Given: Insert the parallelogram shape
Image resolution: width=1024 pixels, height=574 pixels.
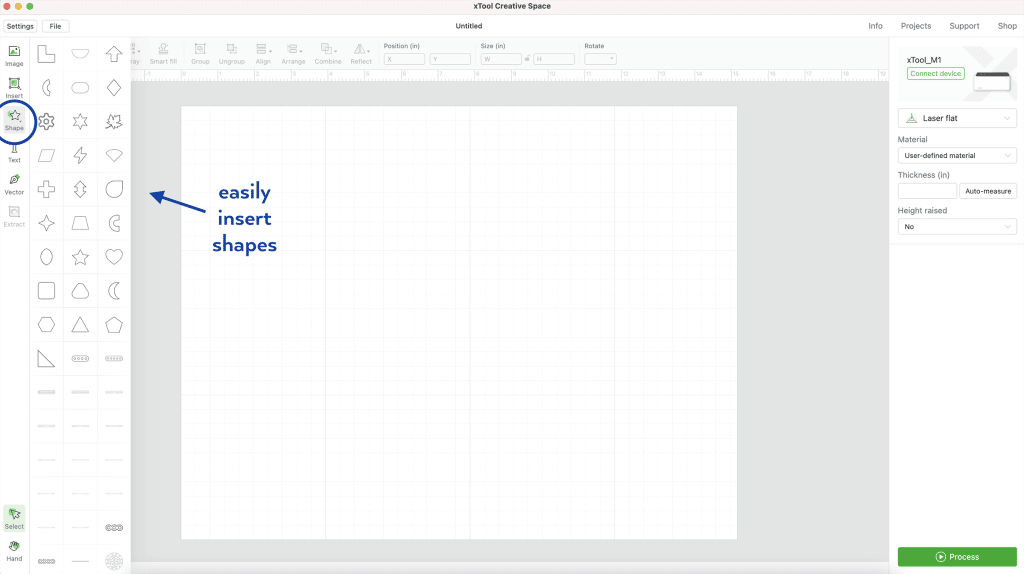Looking at the screenshot, I should (46, 155).
